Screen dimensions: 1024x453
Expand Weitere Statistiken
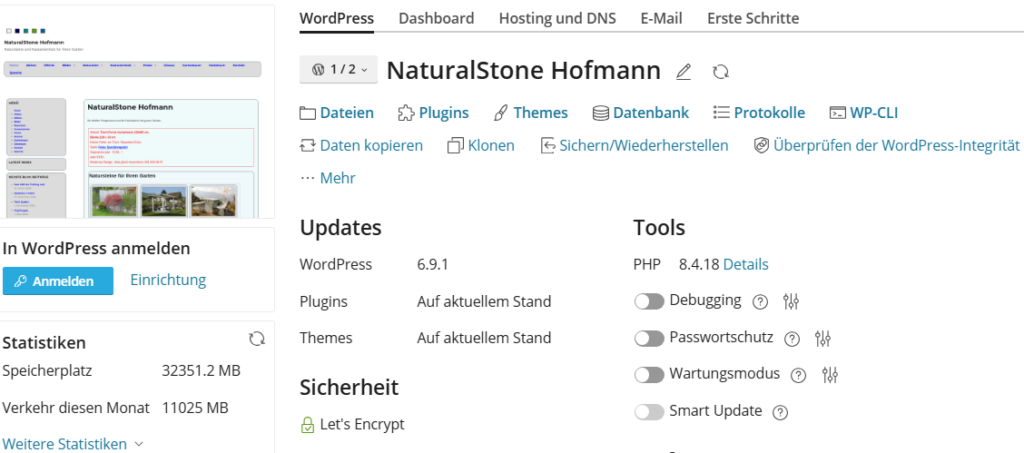pyautogui.click(x=74, y=443)
